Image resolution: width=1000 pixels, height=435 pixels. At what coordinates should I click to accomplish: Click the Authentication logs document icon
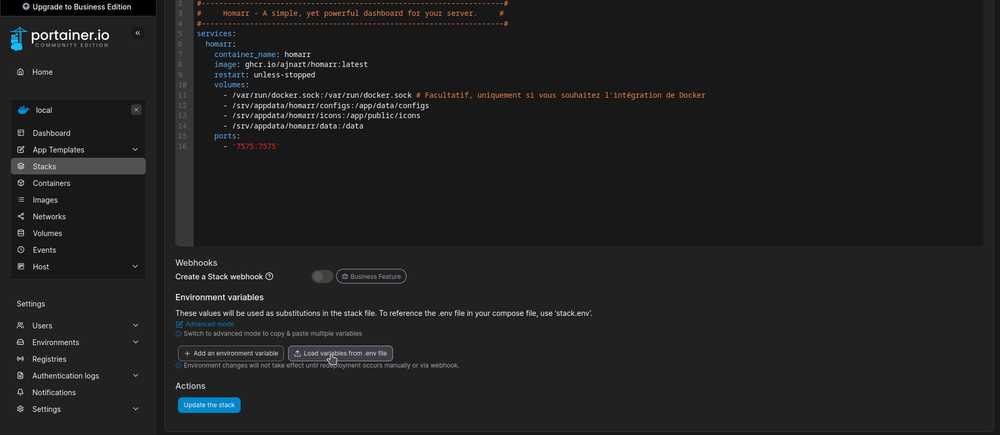click(x=21, y=376)
